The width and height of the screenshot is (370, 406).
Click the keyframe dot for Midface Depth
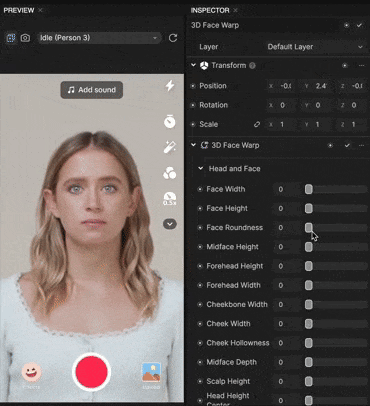point(200,362)
